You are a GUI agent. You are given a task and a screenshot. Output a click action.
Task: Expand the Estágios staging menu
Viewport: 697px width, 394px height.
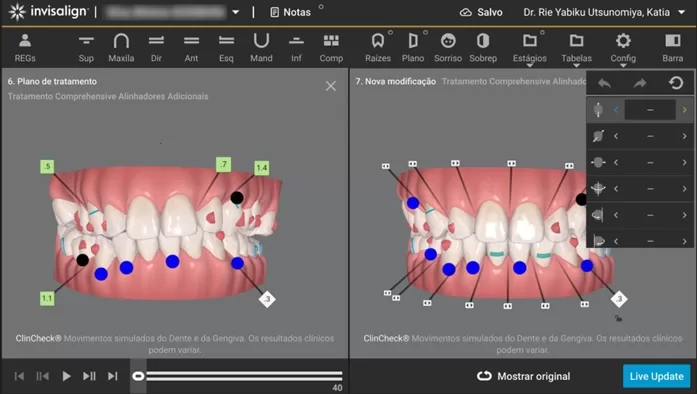point(529,49)
